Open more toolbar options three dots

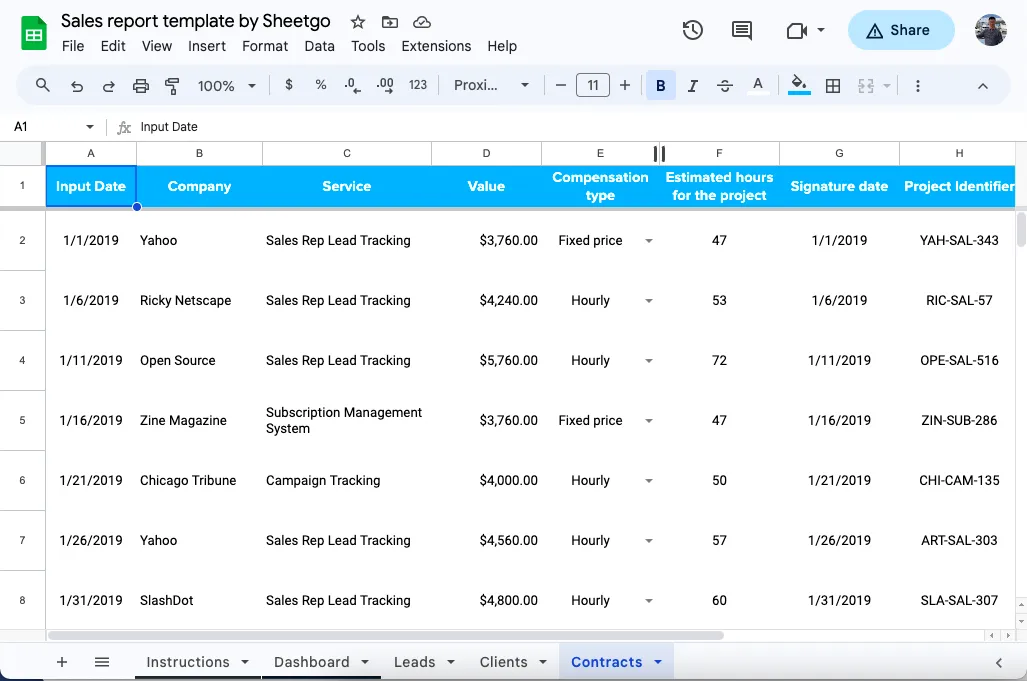918,86
